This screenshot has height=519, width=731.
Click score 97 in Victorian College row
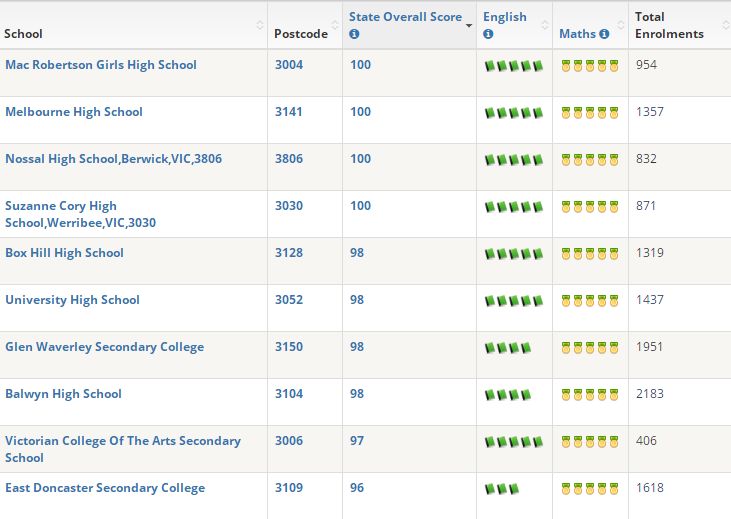click(357, 441)
